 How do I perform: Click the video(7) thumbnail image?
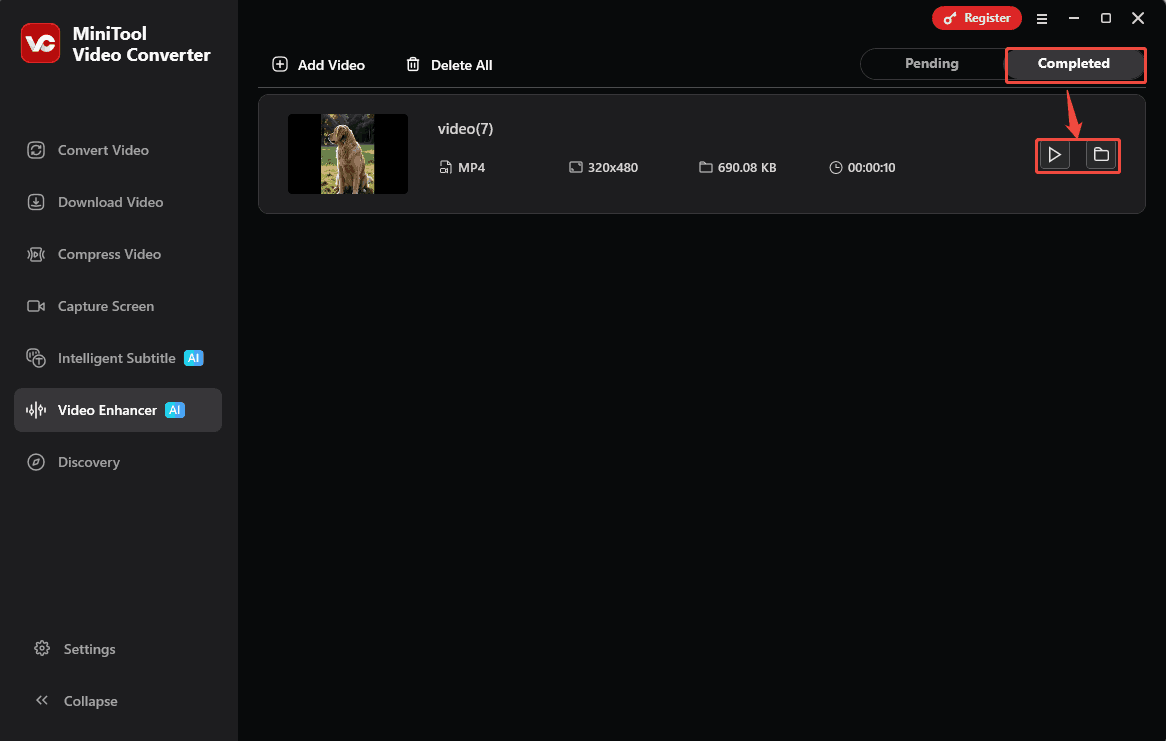[347, 154]
